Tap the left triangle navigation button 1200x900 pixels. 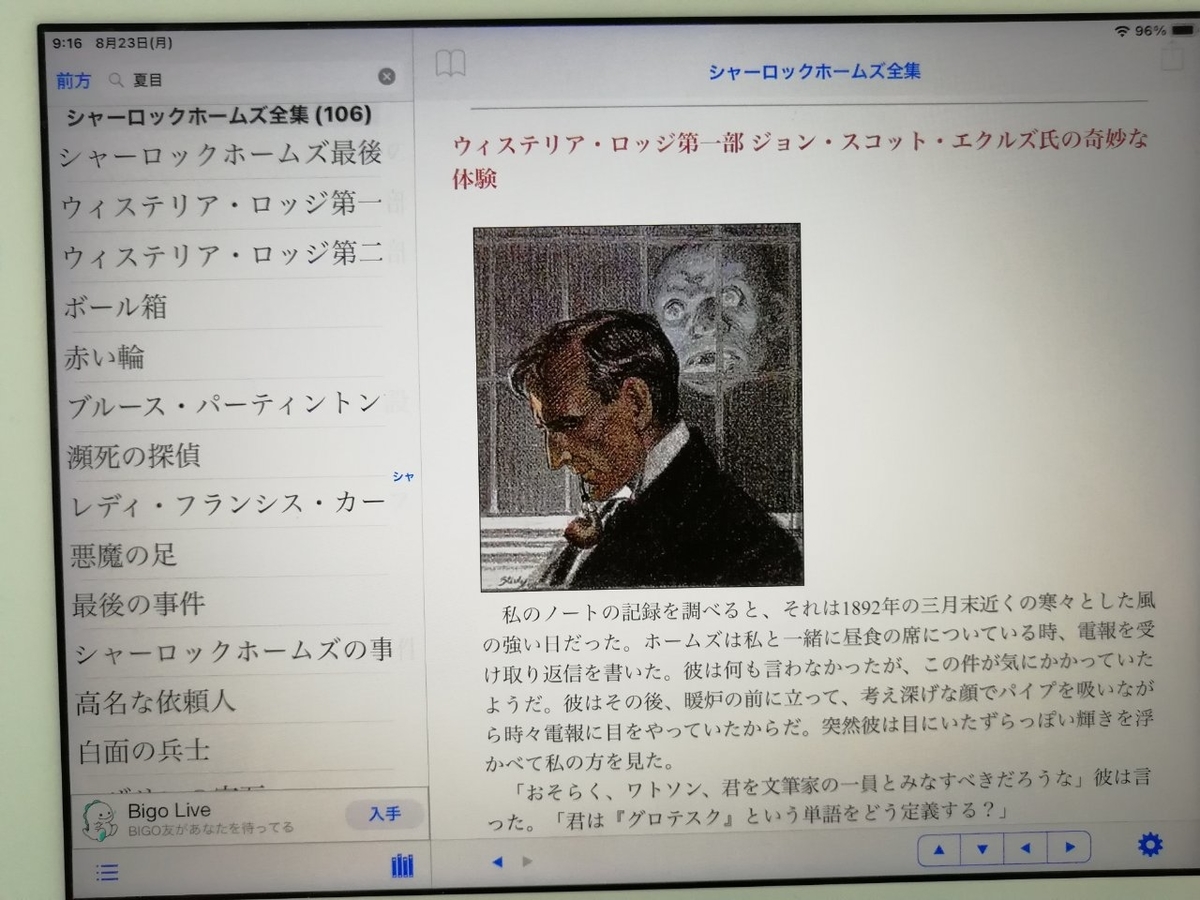[1025, 849]
